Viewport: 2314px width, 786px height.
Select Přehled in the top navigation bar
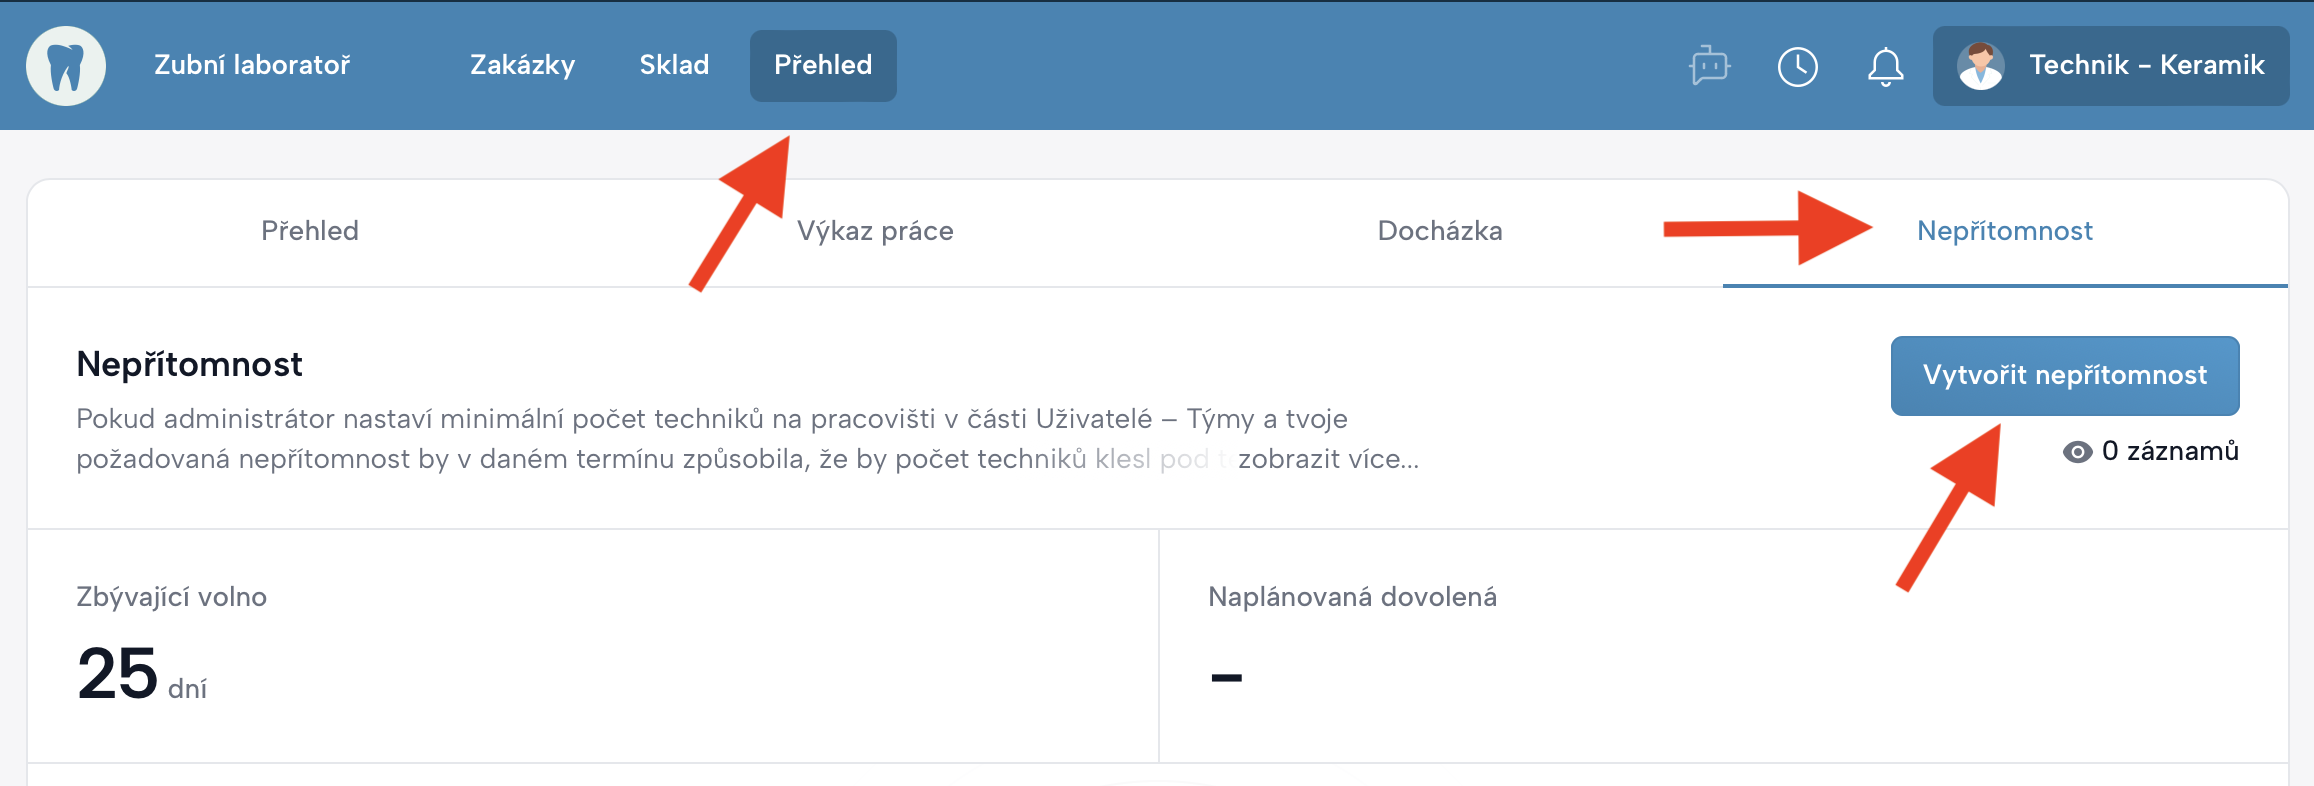point(823,65)
